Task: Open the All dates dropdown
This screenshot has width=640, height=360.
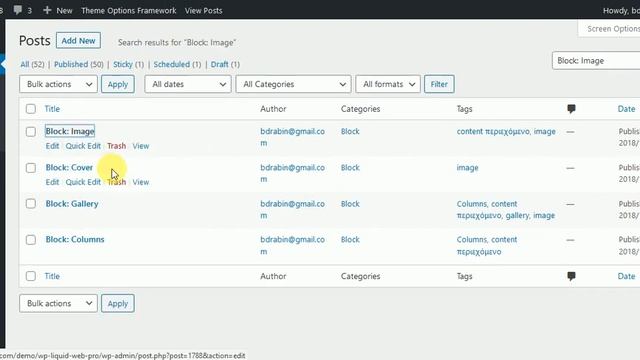Action: click(x=188, y=84)
